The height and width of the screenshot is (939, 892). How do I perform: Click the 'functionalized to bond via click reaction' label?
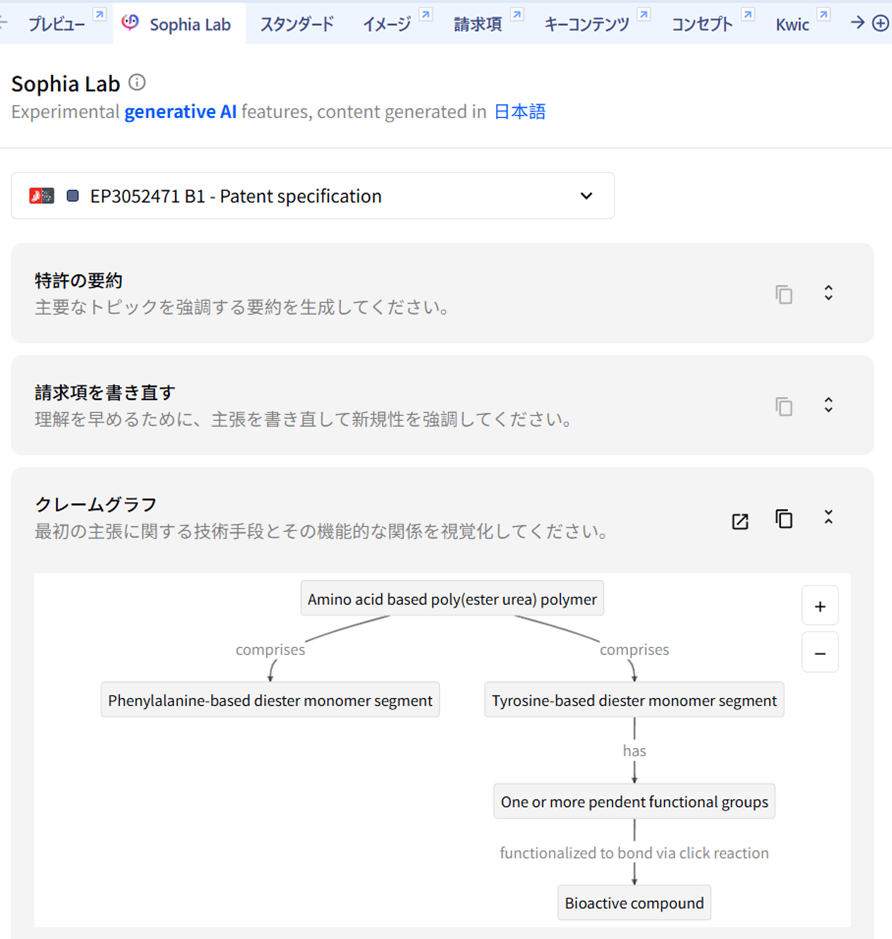634,853
